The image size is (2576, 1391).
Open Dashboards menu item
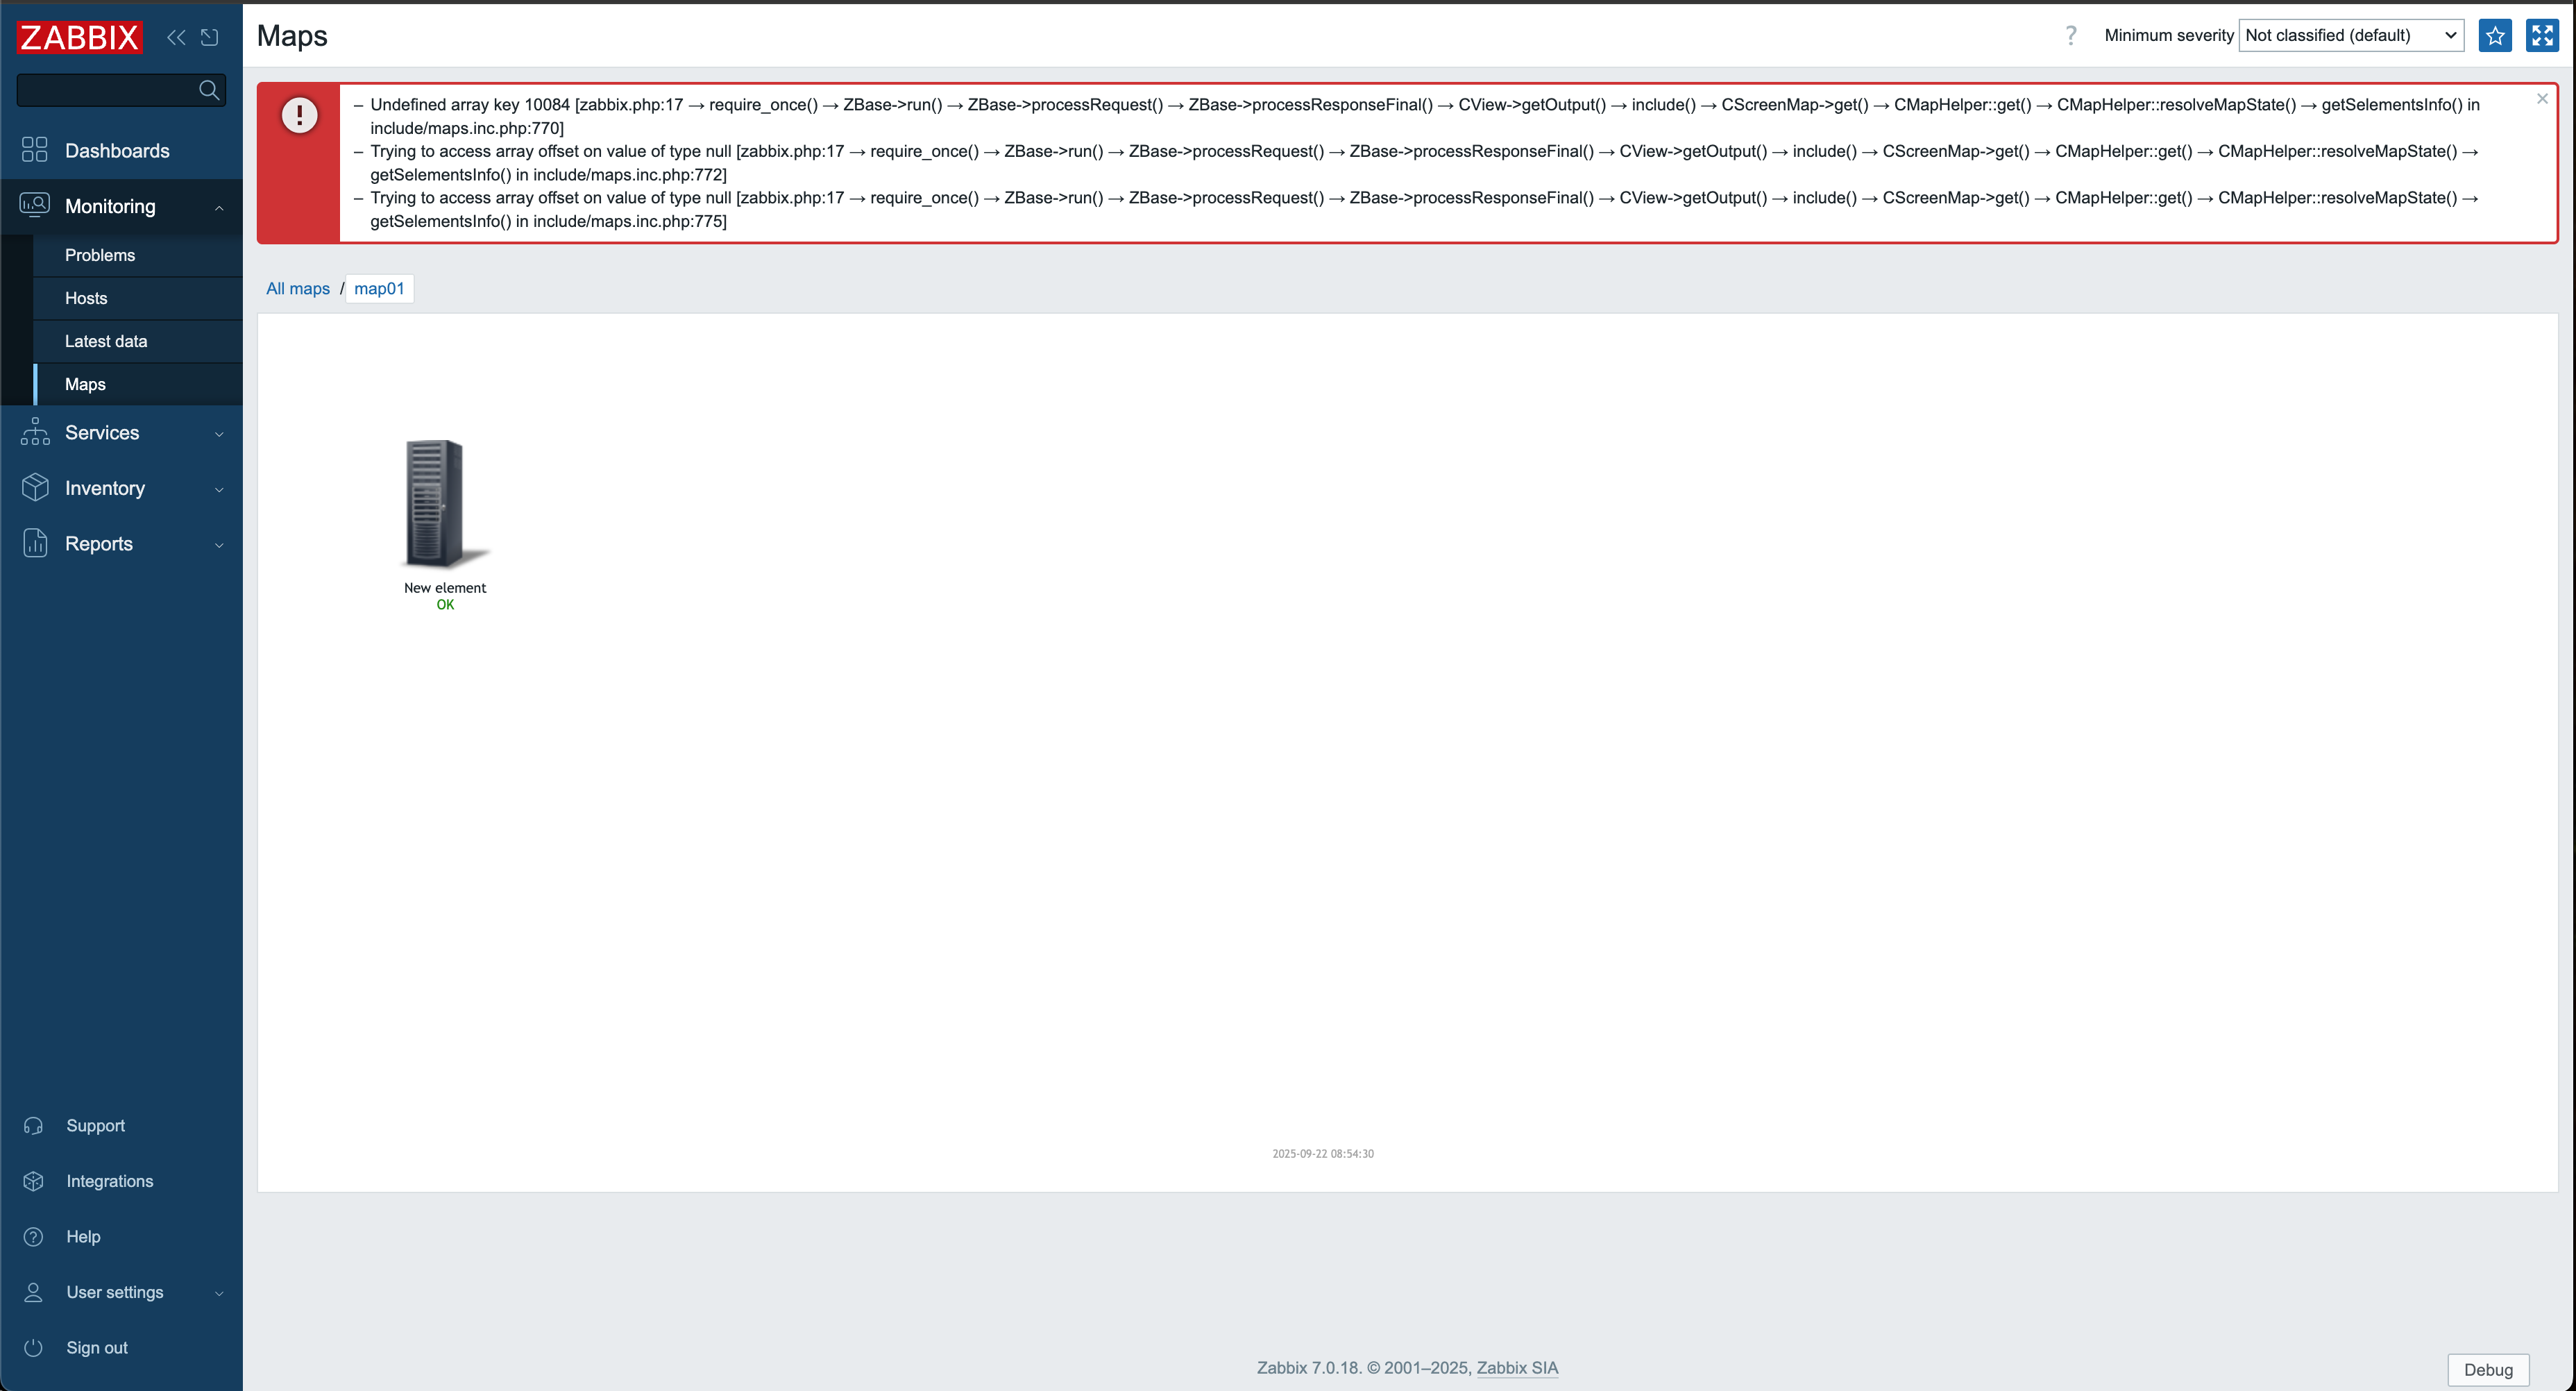click(x=117, y=151)
